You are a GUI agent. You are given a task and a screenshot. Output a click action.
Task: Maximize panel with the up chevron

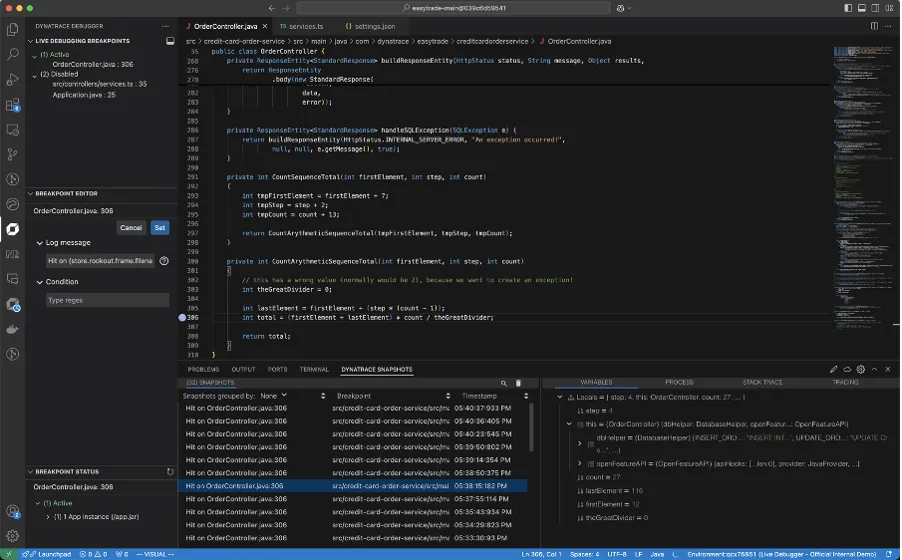click(874, 369)
